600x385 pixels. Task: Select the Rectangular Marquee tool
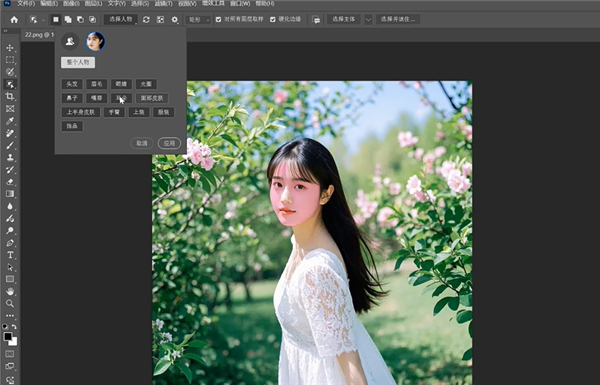point(10,60)
